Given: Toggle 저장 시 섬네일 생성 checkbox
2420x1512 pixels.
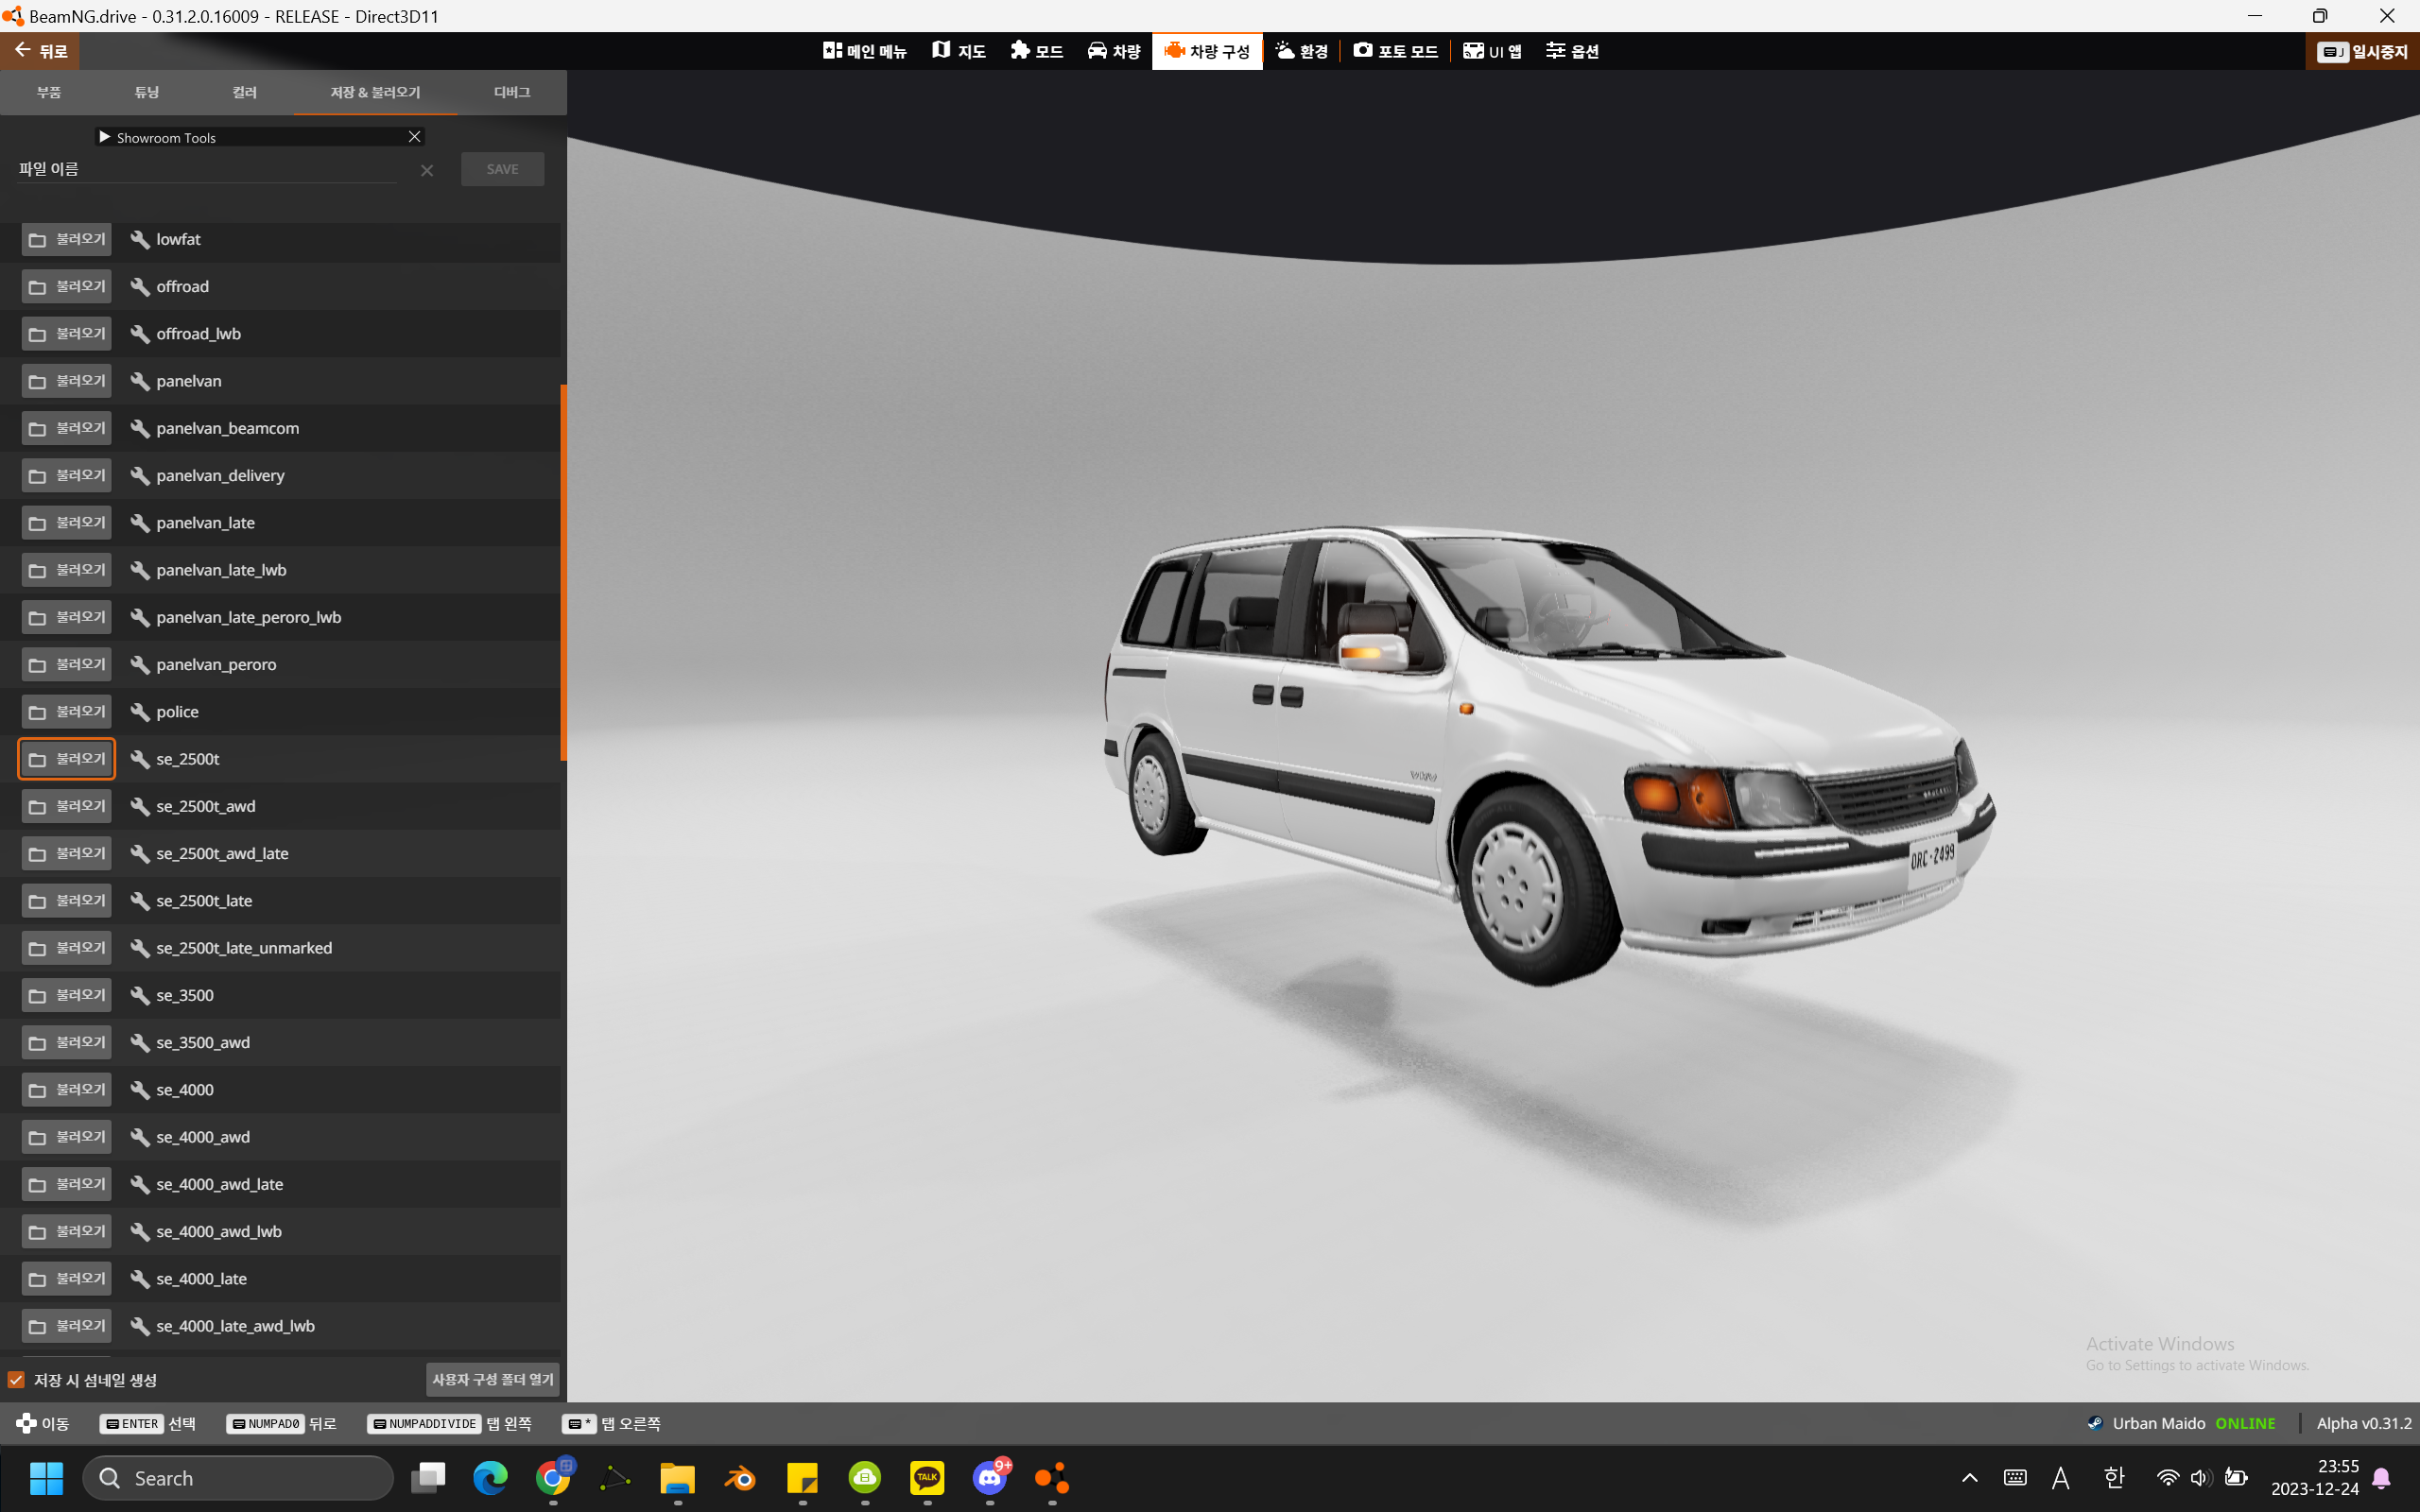Looking at the screenshot, I should coord(17,1380).
